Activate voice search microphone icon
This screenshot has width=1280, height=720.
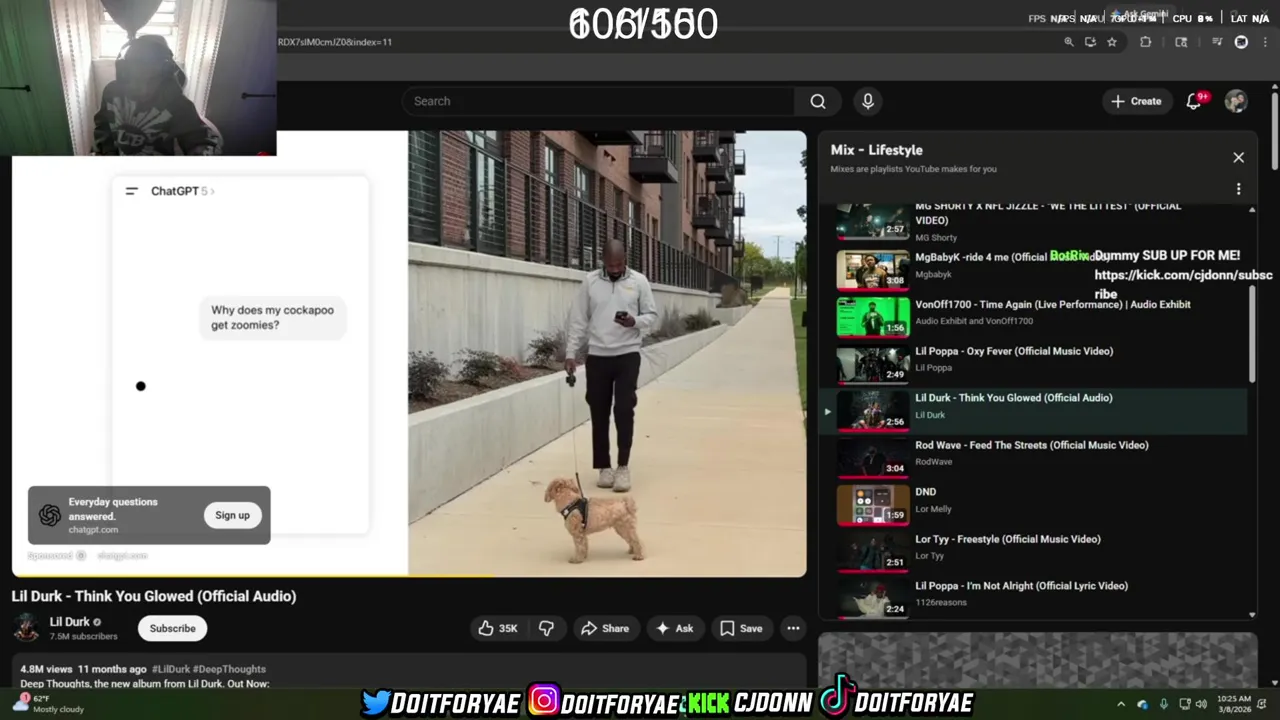click(x=868, y=101)
